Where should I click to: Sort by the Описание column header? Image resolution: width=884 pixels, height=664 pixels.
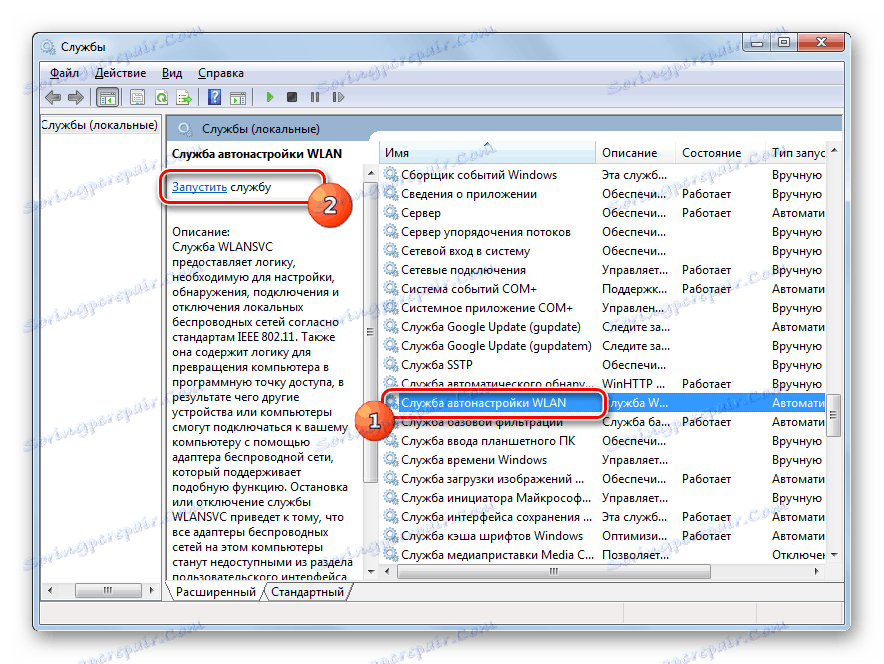click(x=635, y=153)
